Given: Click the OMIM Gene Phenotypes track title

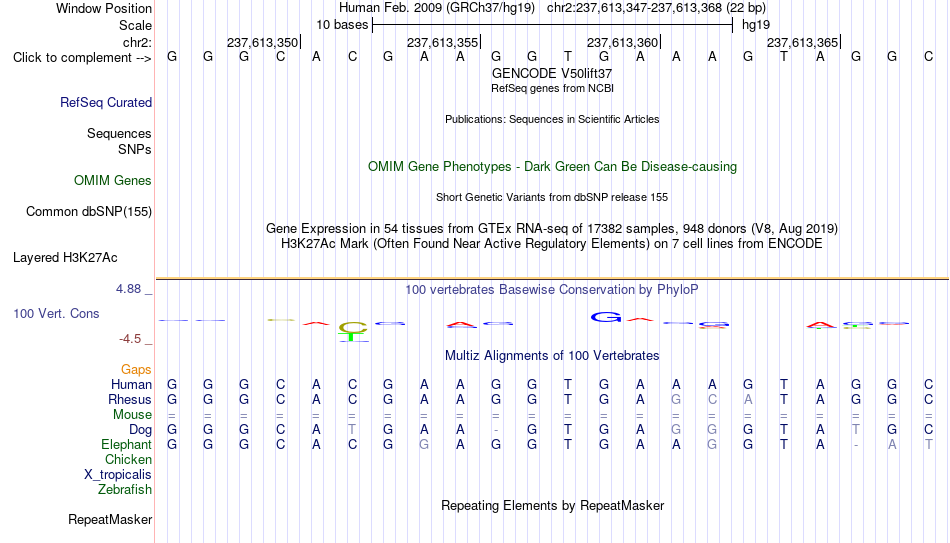Looking at the screenshot, I should 552,167.
